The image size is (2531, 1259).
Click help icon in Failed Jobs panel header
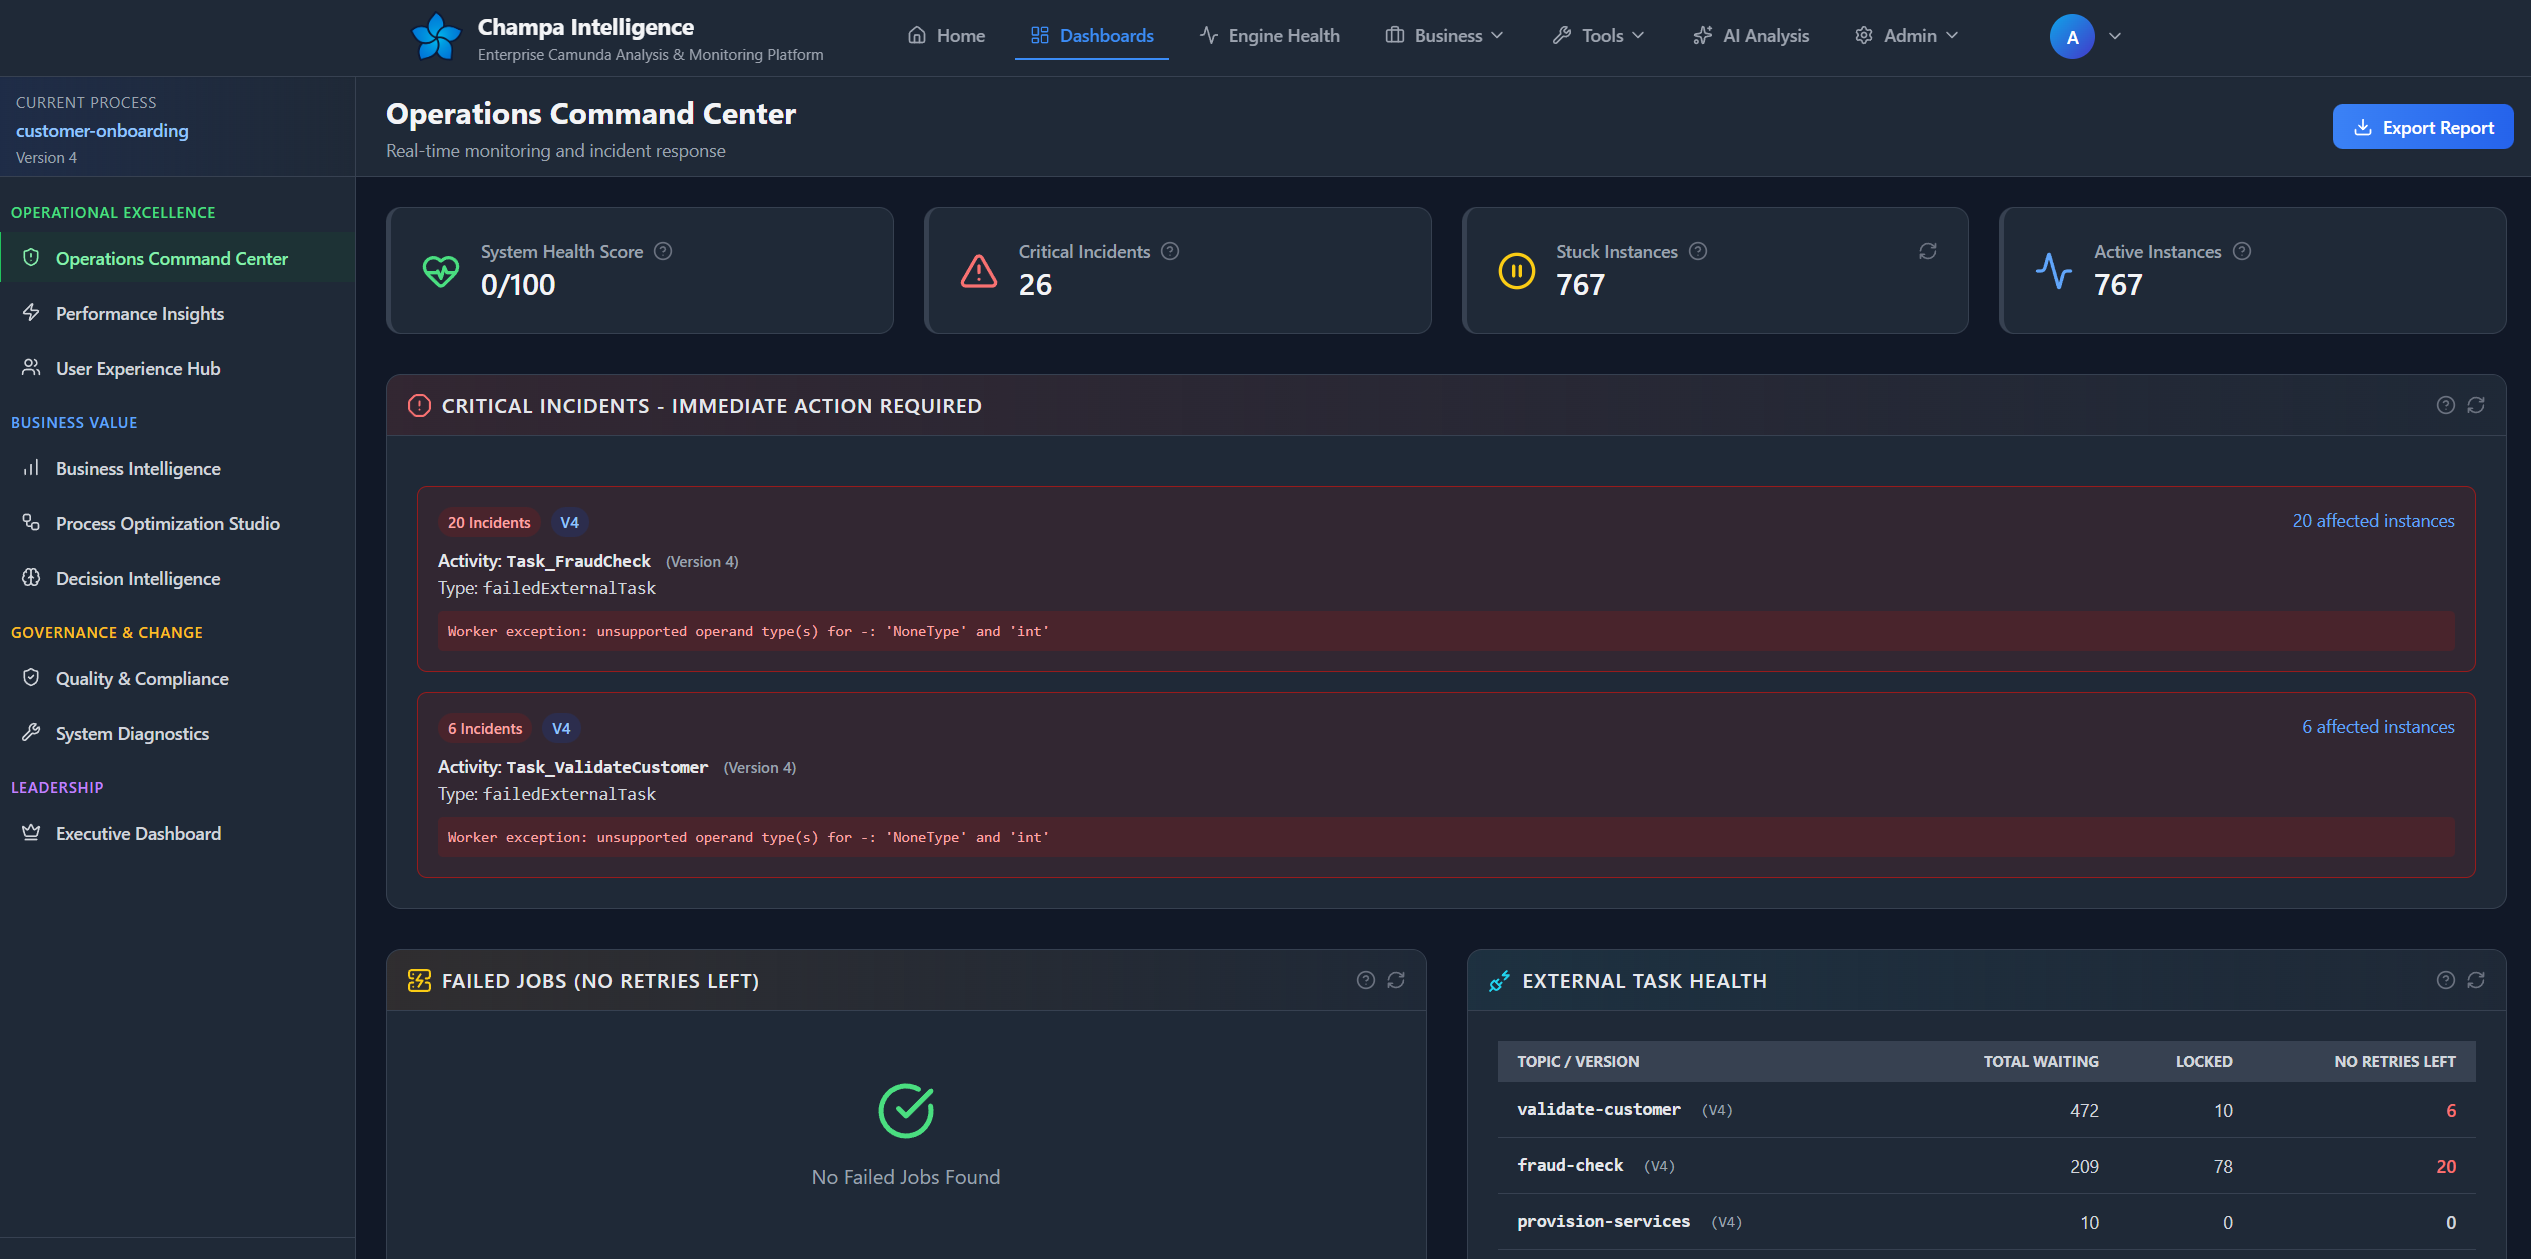(1365, 980)
